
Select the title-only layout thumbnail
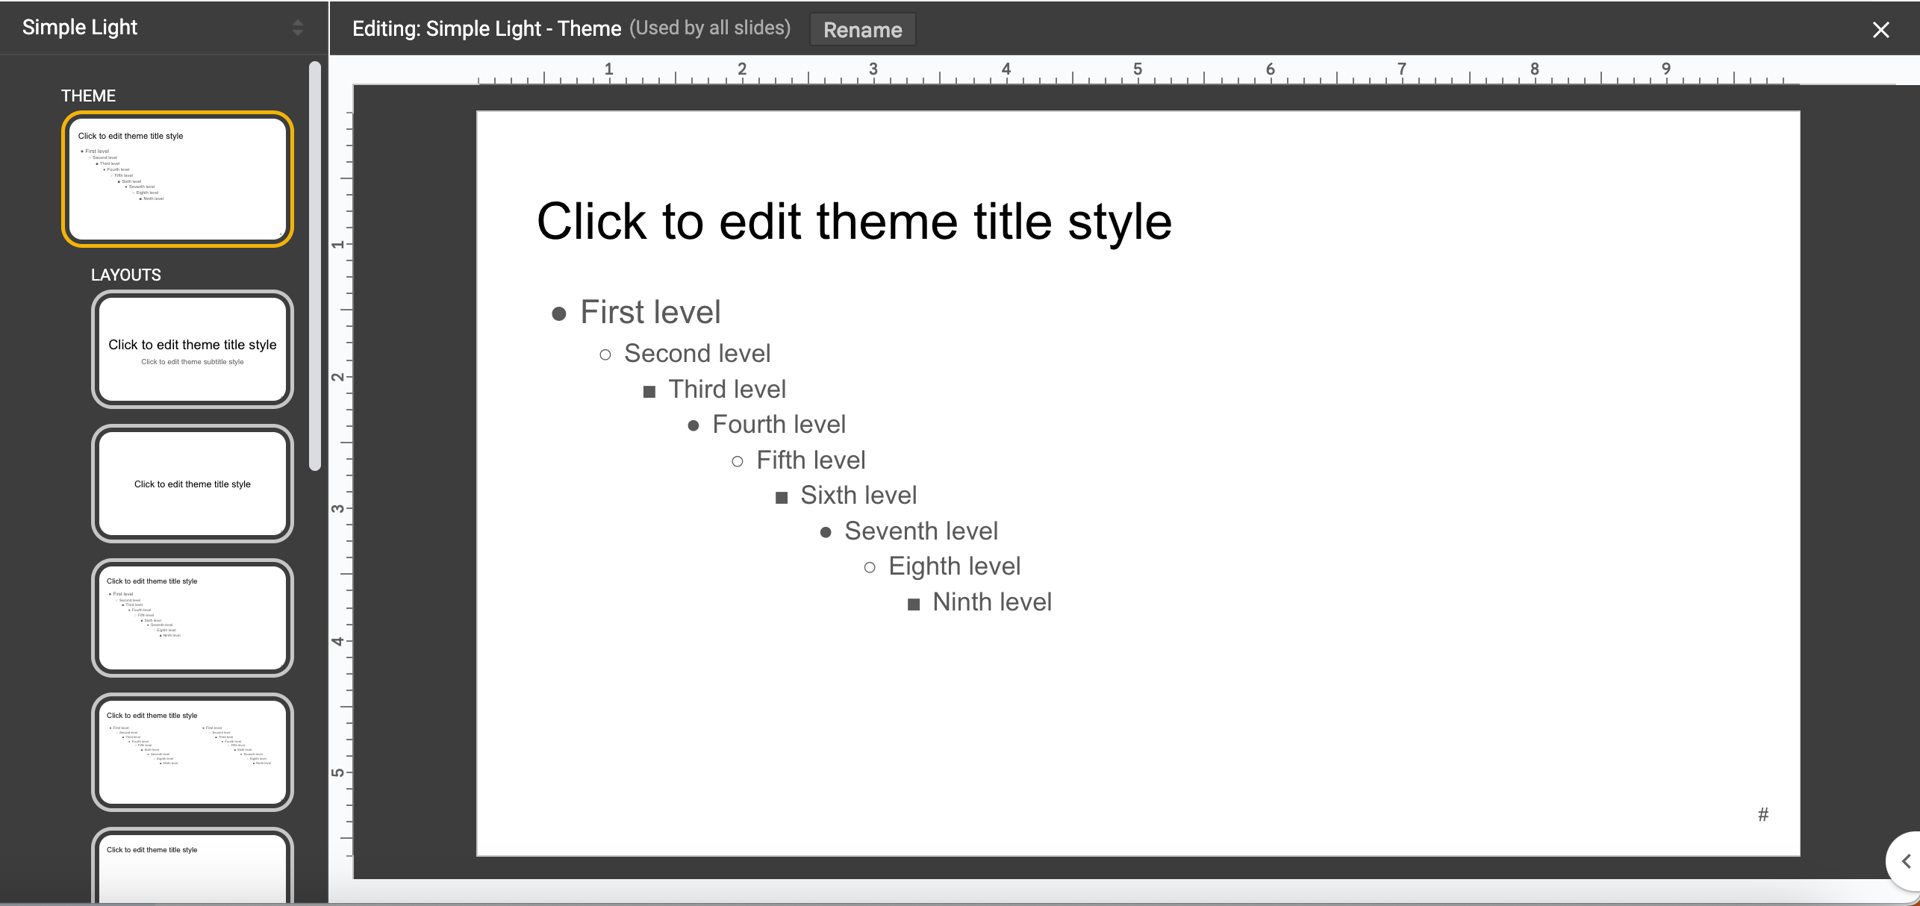click(x=192, y=483)
